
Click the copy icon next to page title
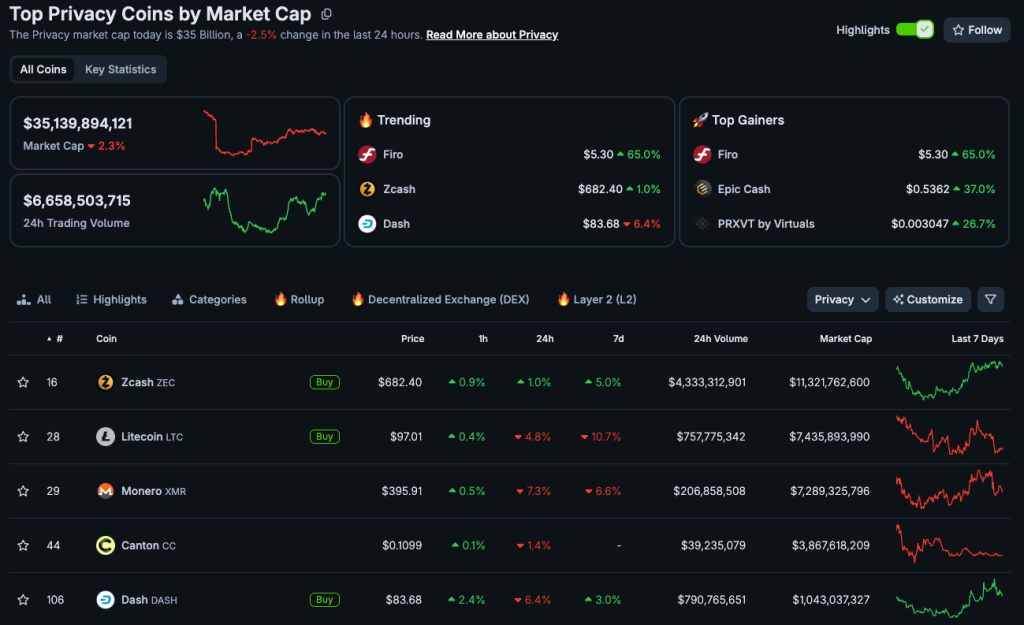coord(328,14)
